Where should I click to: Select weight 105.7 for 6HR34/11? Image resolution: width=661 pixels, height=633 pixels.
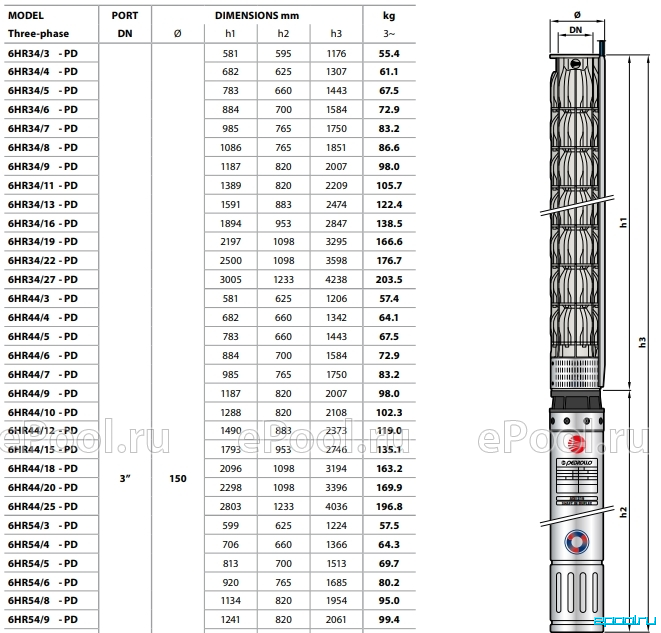click(x=389, y=185)
